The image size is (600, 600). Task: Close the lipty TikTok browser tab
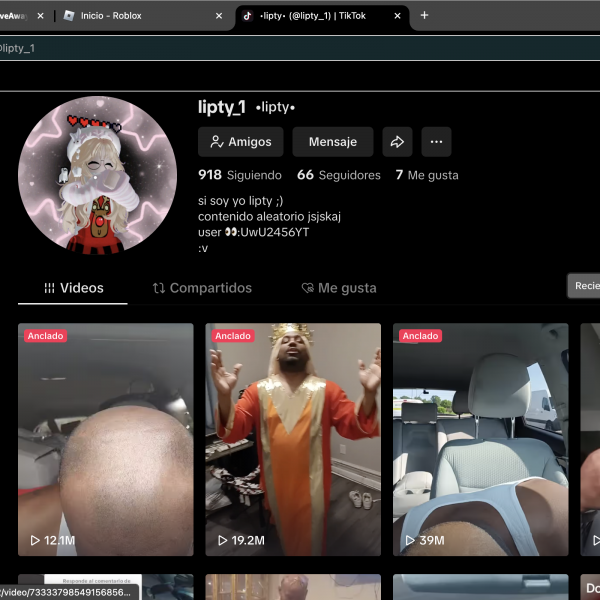[398, 16]
